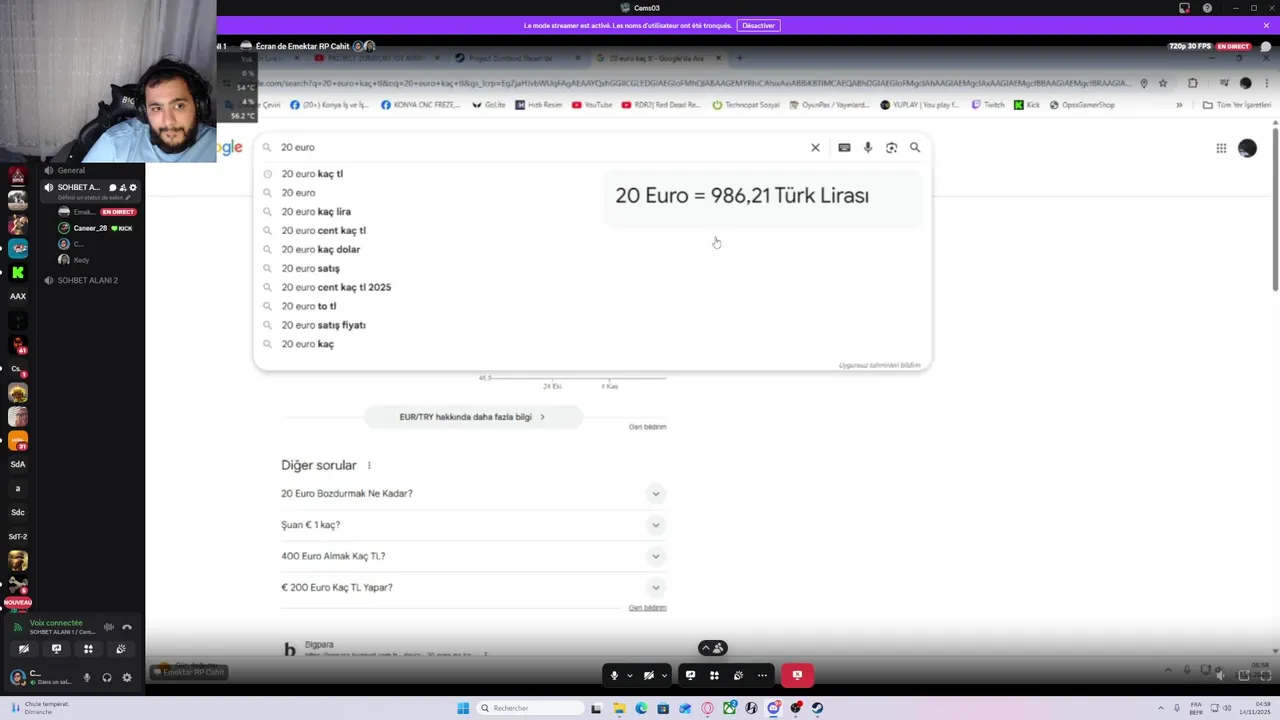Click 'Désactiver' in the streamer mode banner
This screenshot has width=1280, height=720.
tap(758, 25)
